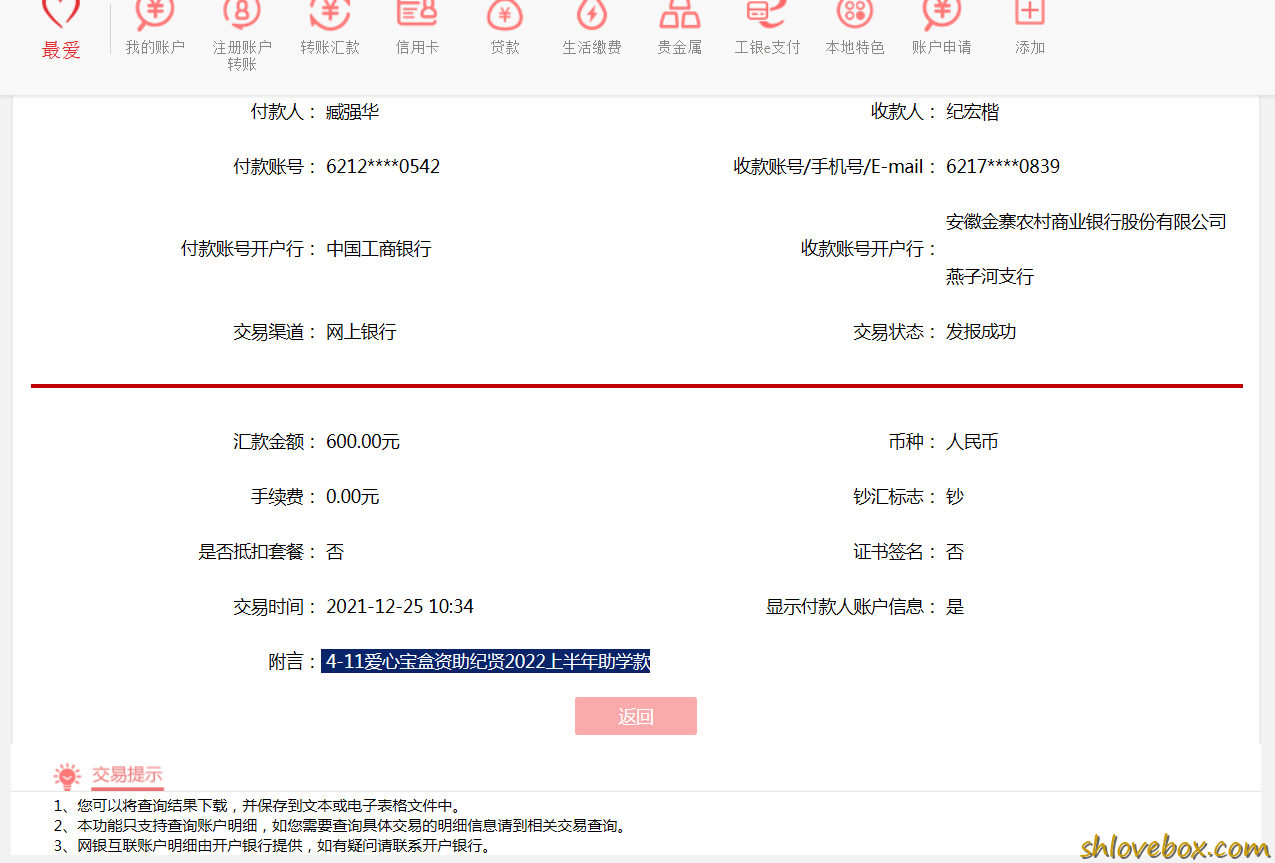Open the 信用卡 credit card icon
Viewport: 1275px width, 863px height.
[x=417, y=12]
